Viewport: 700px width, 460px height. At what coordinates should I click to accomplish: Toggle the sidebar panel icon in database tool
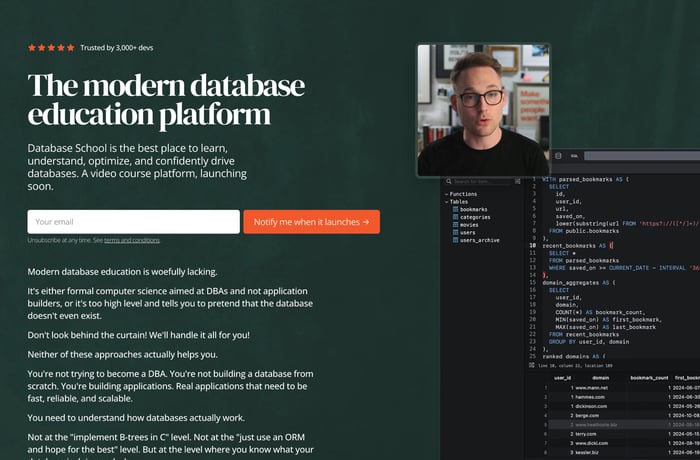point(558,156)
